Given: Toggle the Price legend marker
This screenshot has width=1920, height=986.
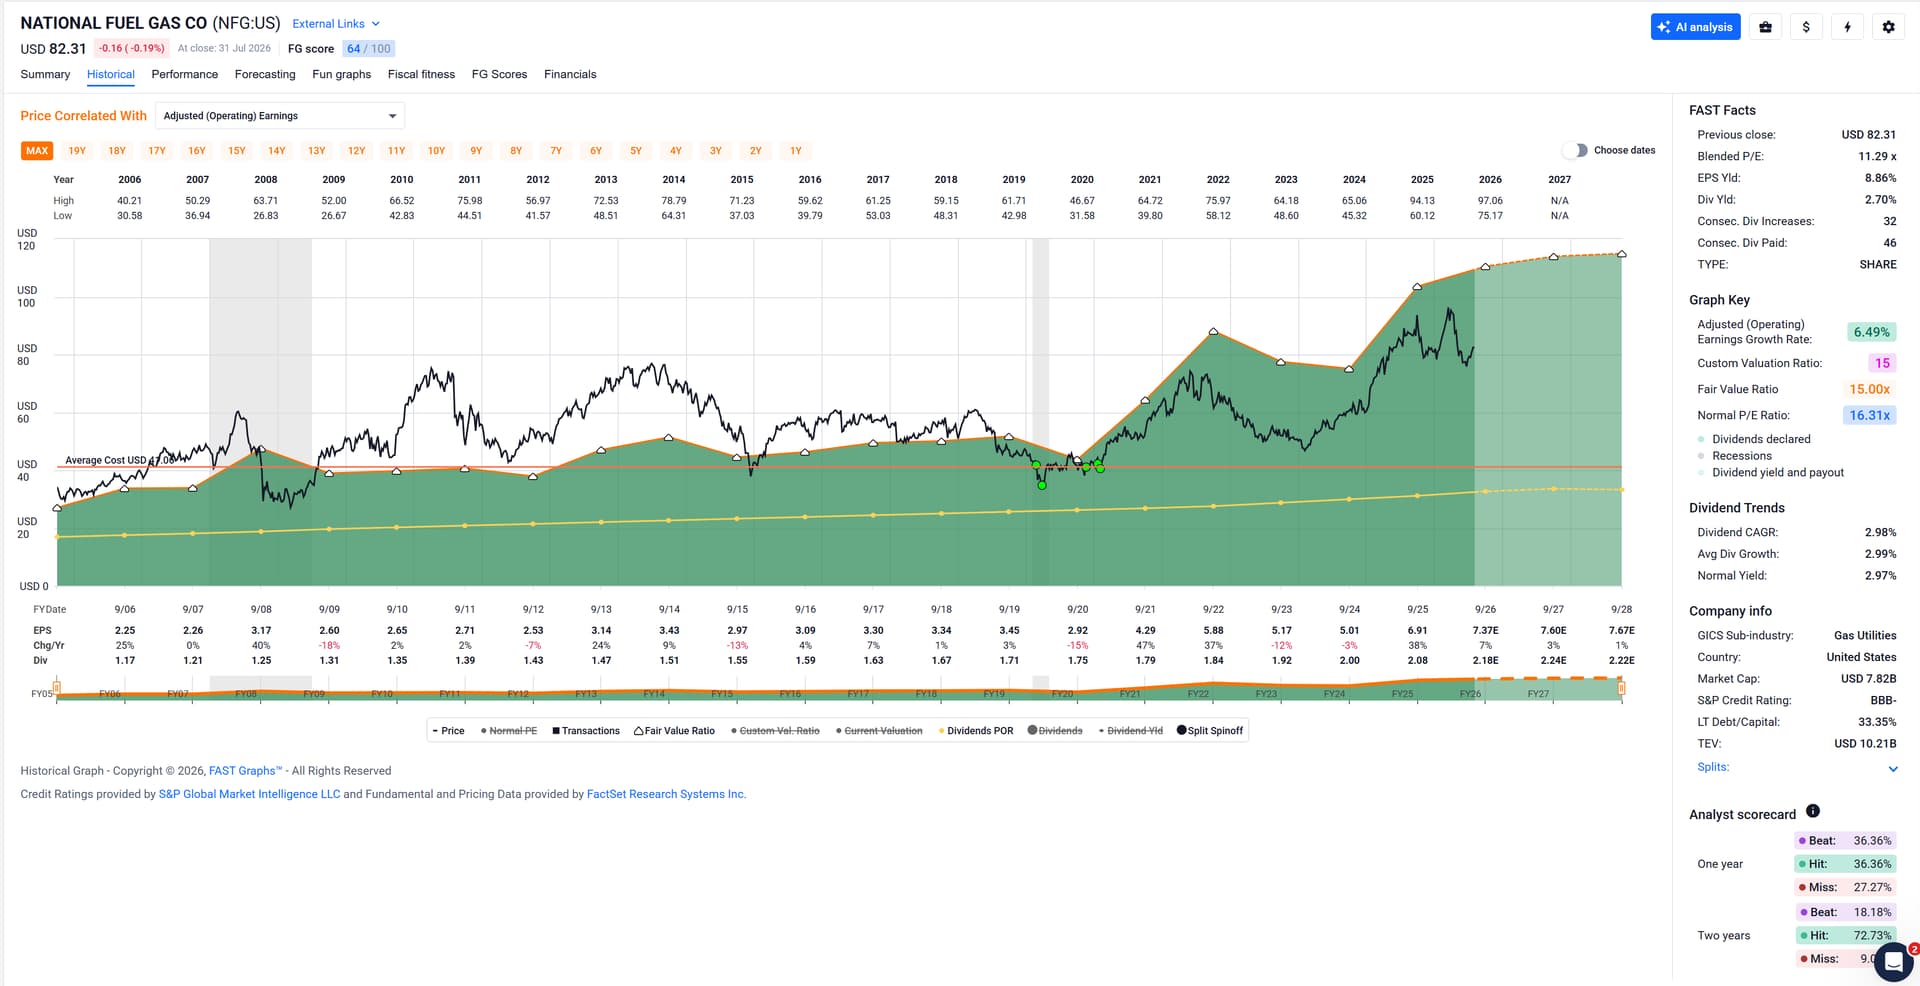Looking at the screenshot, I should (448, 731).
